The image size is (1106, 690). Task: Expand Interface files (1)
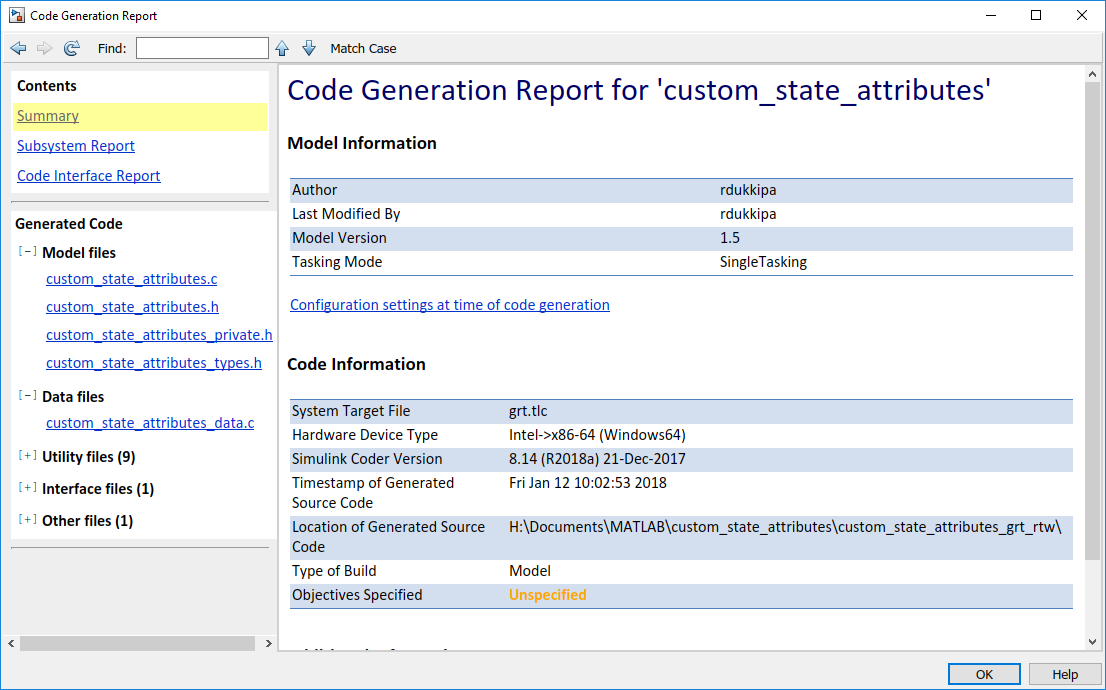point(25,488)
